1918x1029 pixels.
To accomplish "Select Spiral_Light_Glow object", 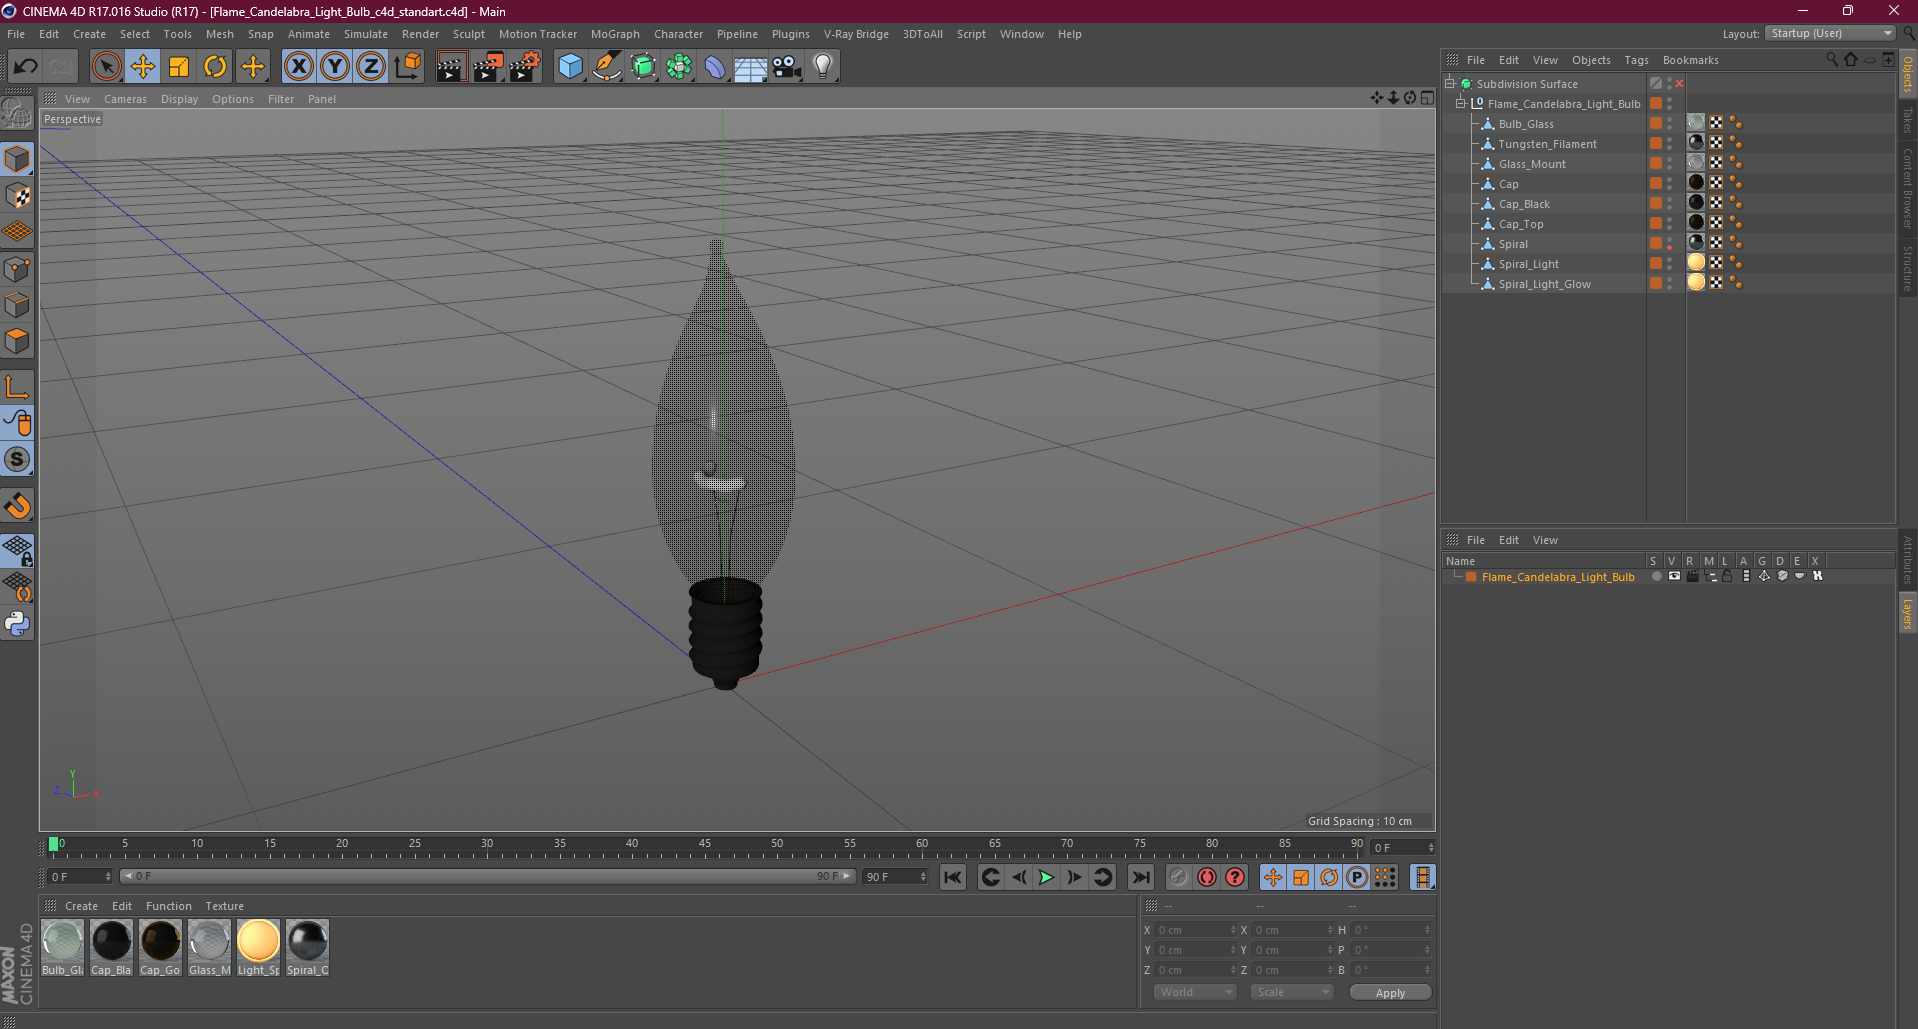I will click(1544, 284).
